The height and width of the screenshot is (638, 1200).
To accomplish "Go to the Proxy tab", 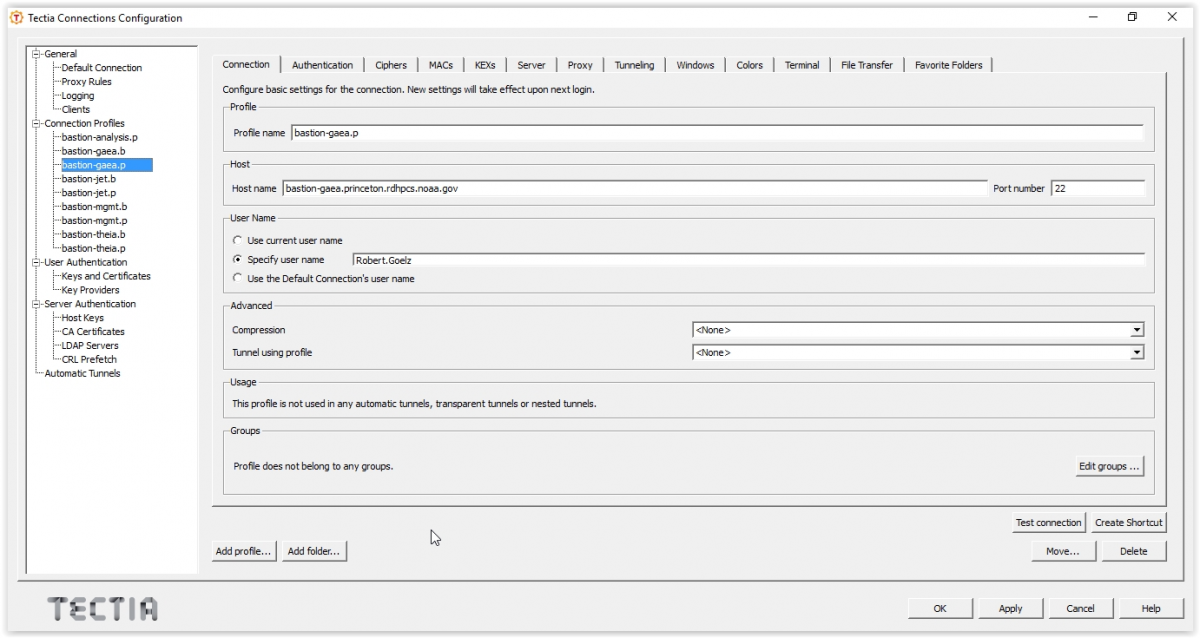I will [x=580, y=65].
